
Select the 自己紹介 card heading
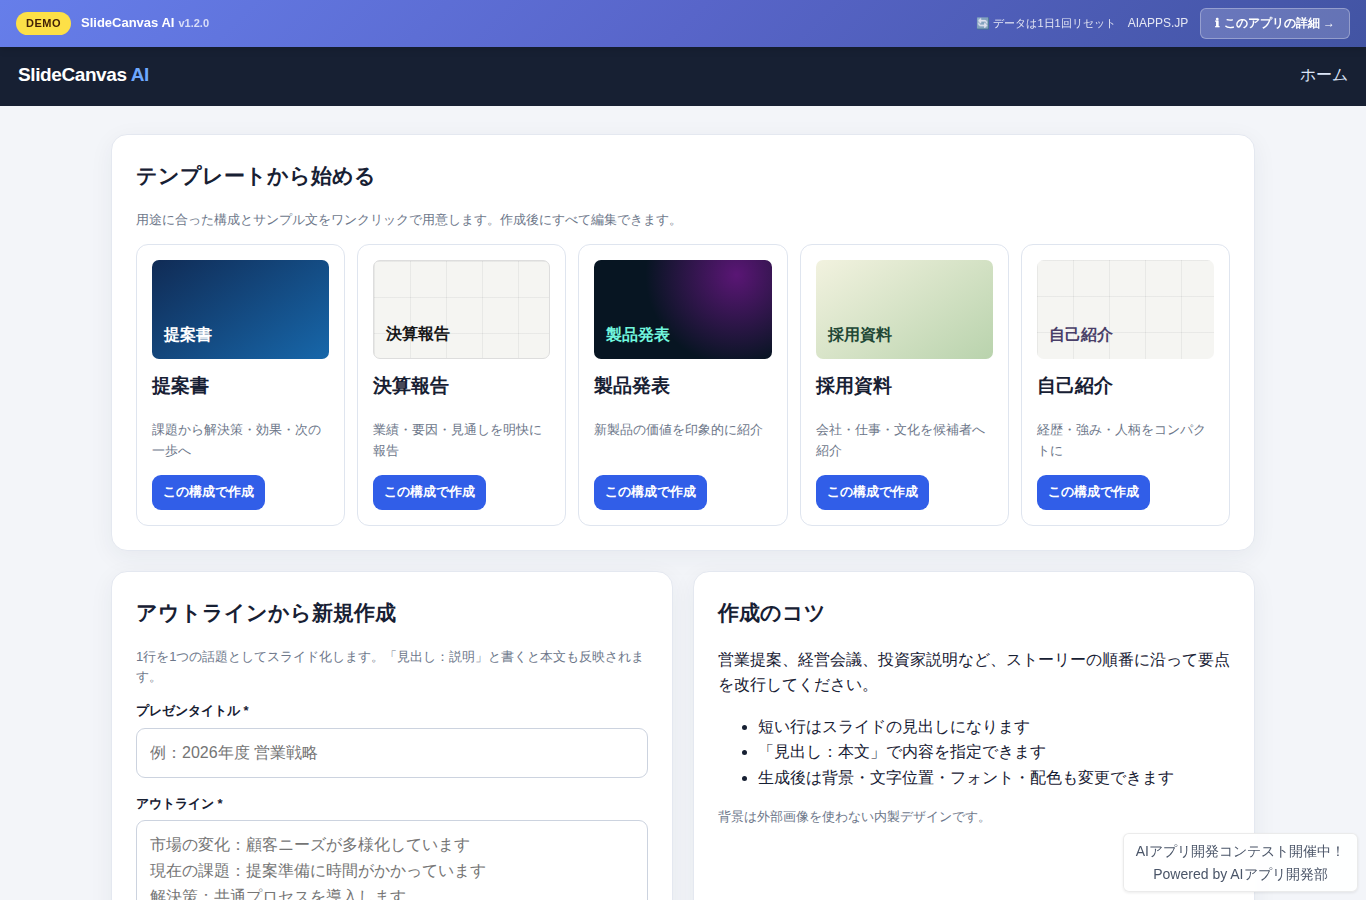[1075, 386]
